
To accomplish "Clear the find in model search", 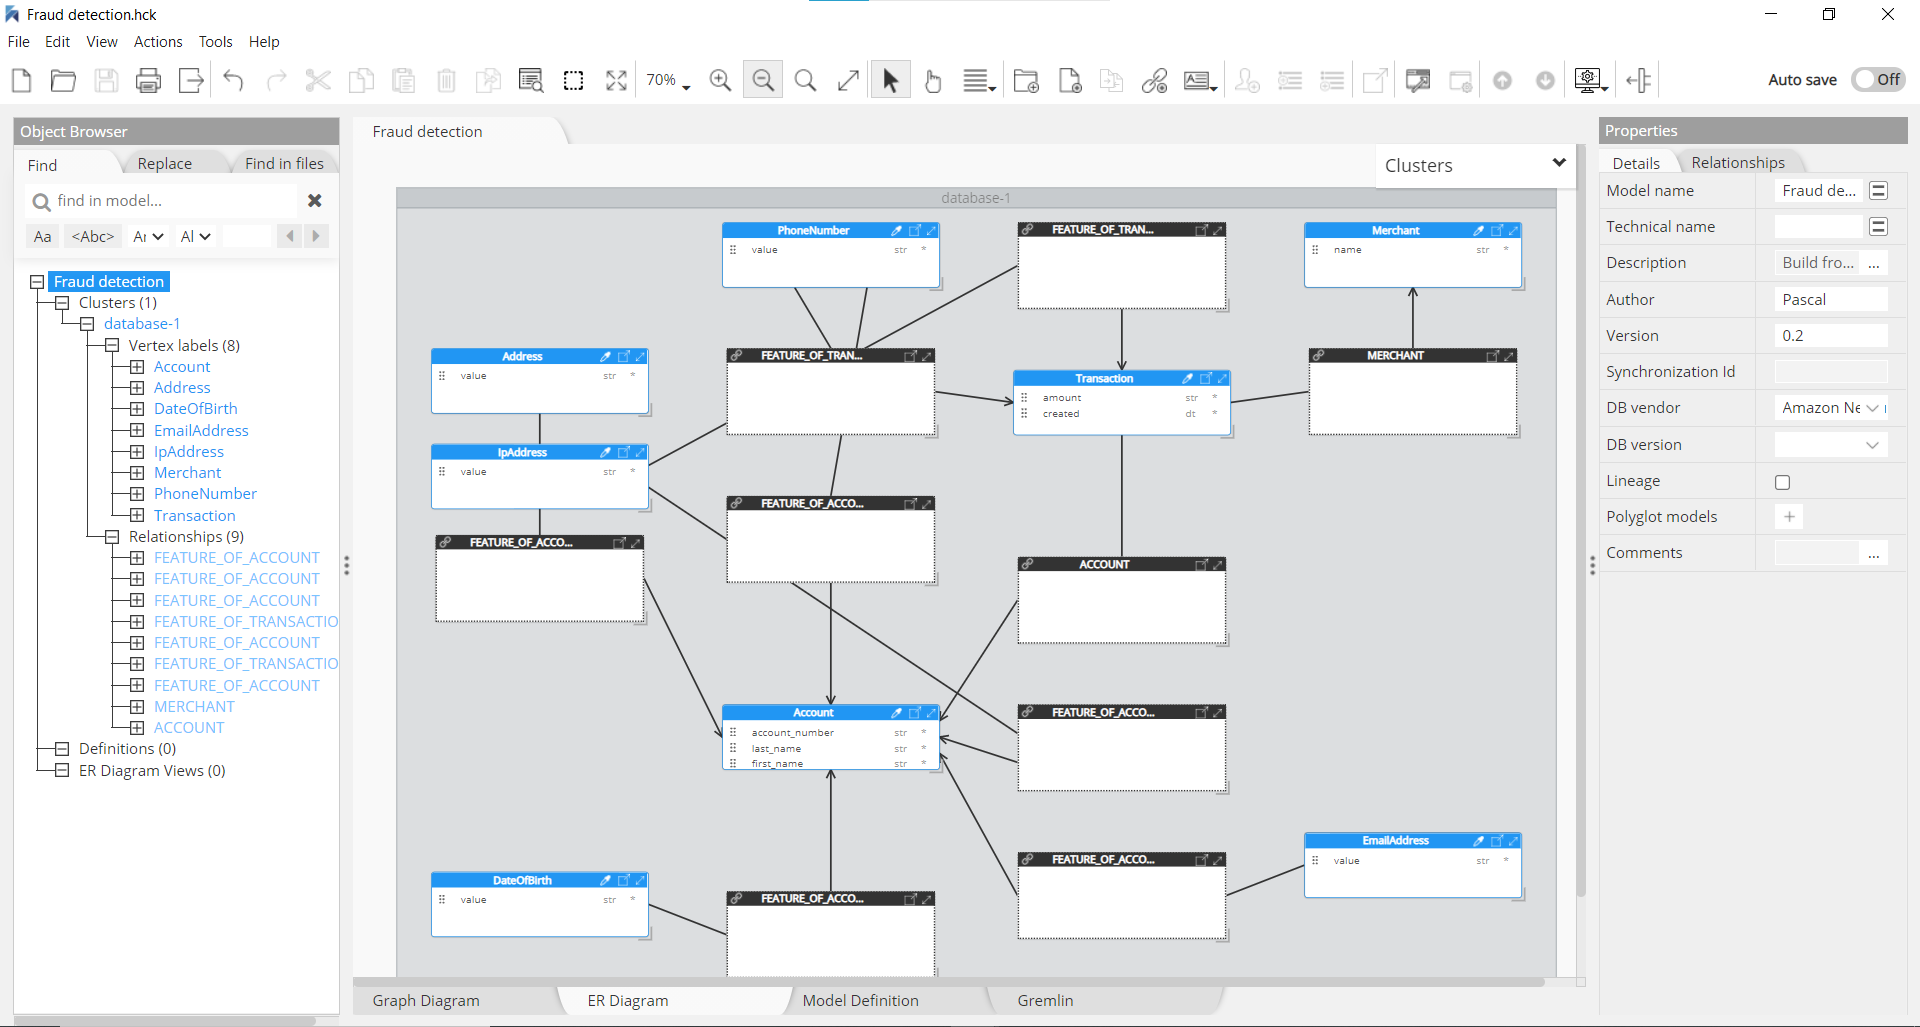I will (x=314, y=201).
